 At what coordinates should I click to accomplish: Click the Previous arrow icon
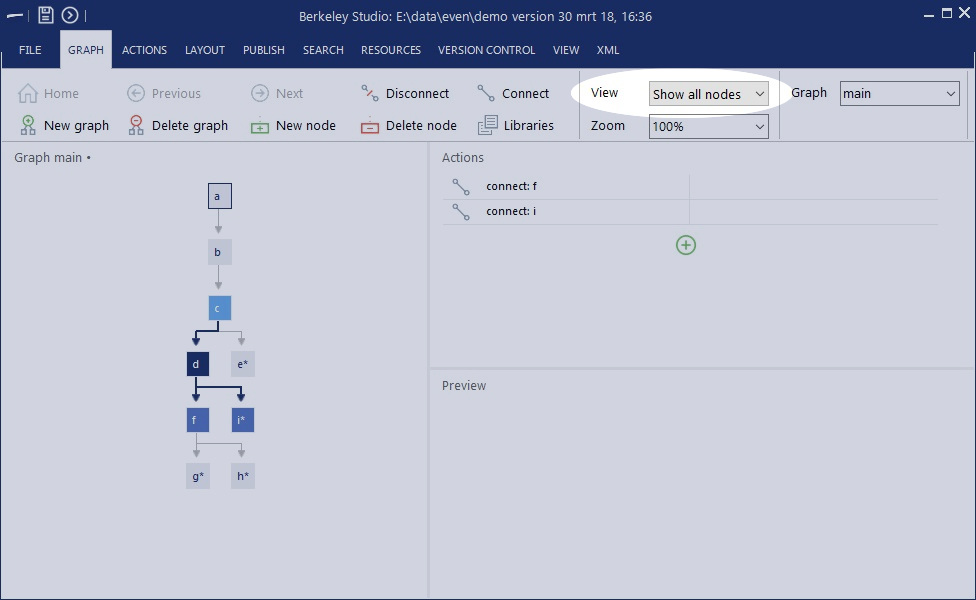(136, 93)
